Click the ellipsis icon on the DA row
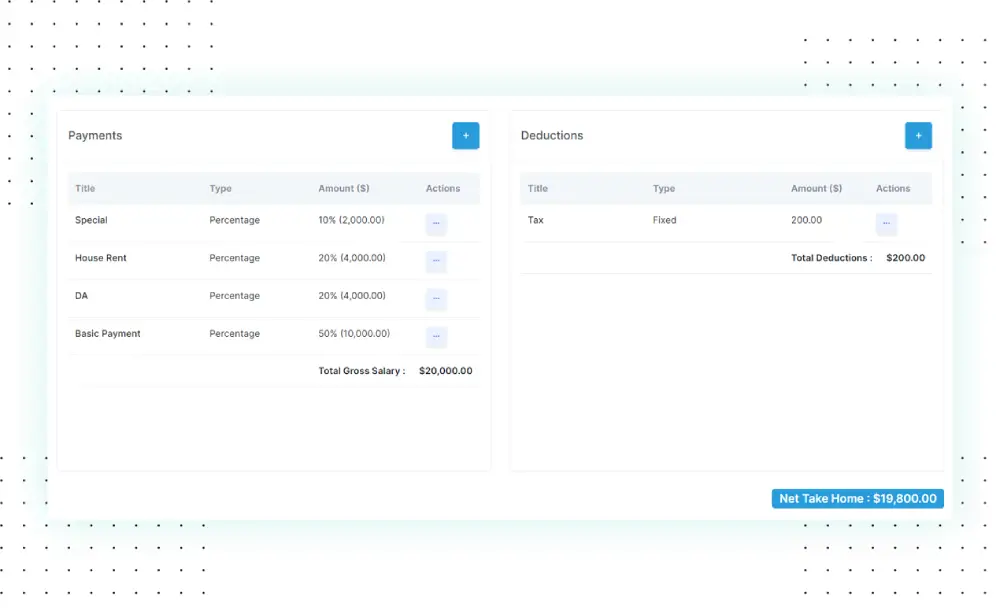The height and width of the screenshot is (614, 1000). (x=435, y=298)
